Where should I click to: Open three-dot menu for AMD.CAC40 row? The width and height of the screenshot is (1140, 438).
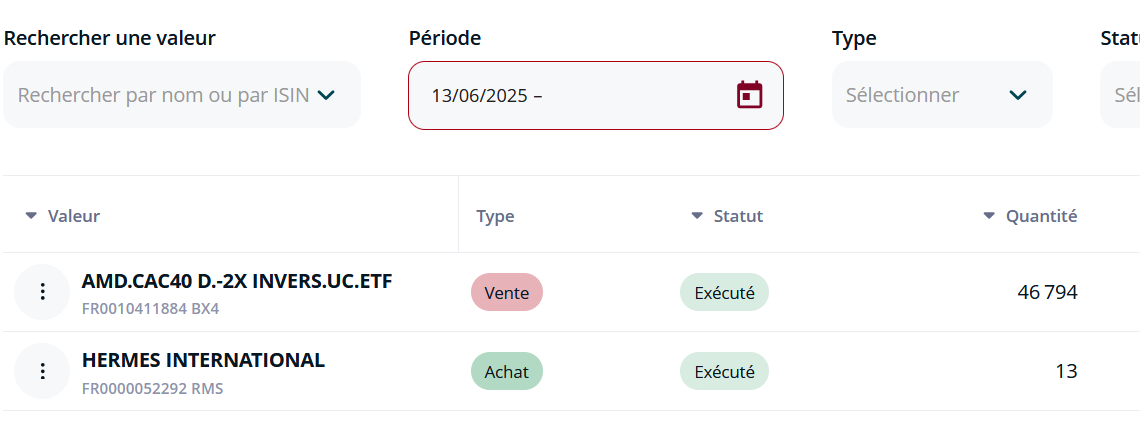(43, 292)
